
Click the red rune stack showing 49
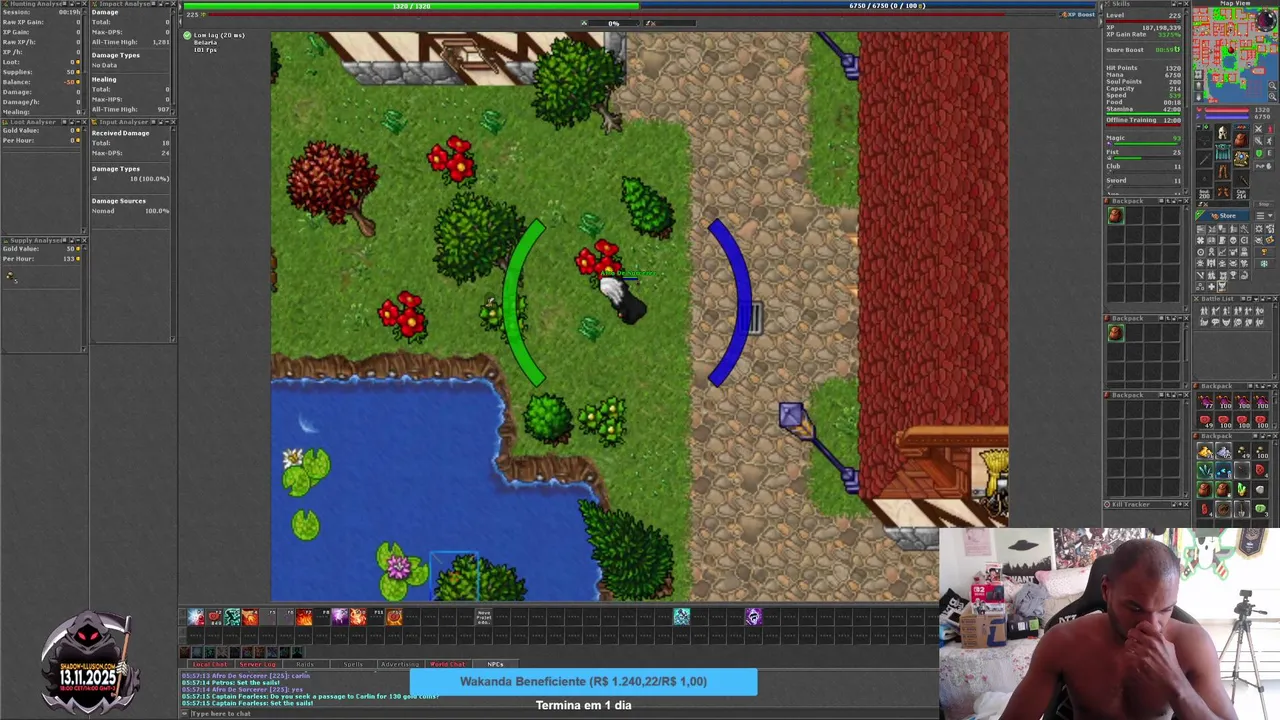pyautogui.click(x=1205, y=420)
